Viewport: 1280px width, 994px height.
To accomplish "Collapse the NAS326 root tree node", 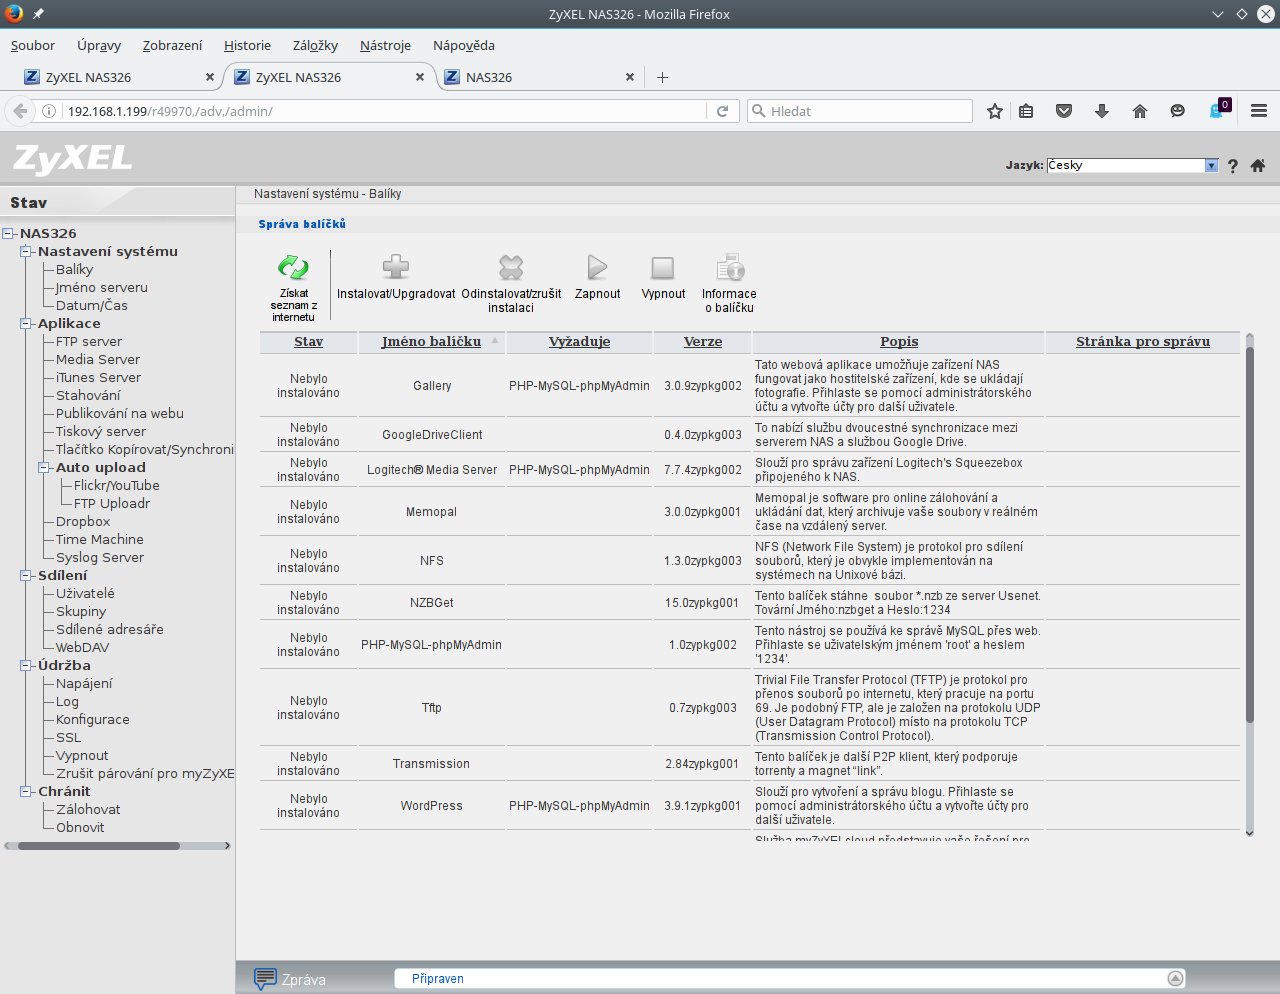I will point(9,233).
